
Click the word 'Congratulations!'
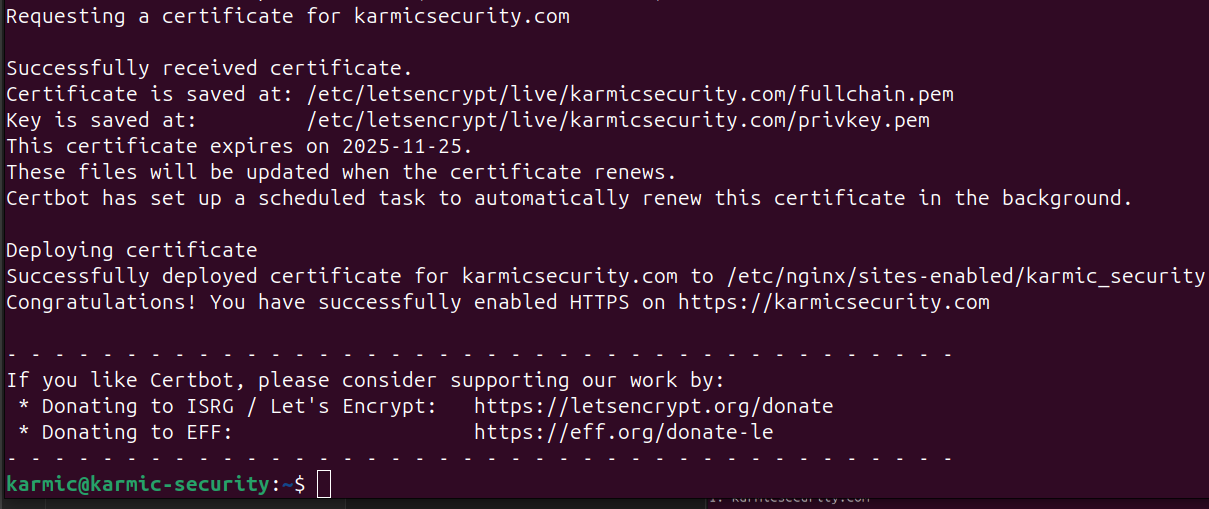click(102, 302)
